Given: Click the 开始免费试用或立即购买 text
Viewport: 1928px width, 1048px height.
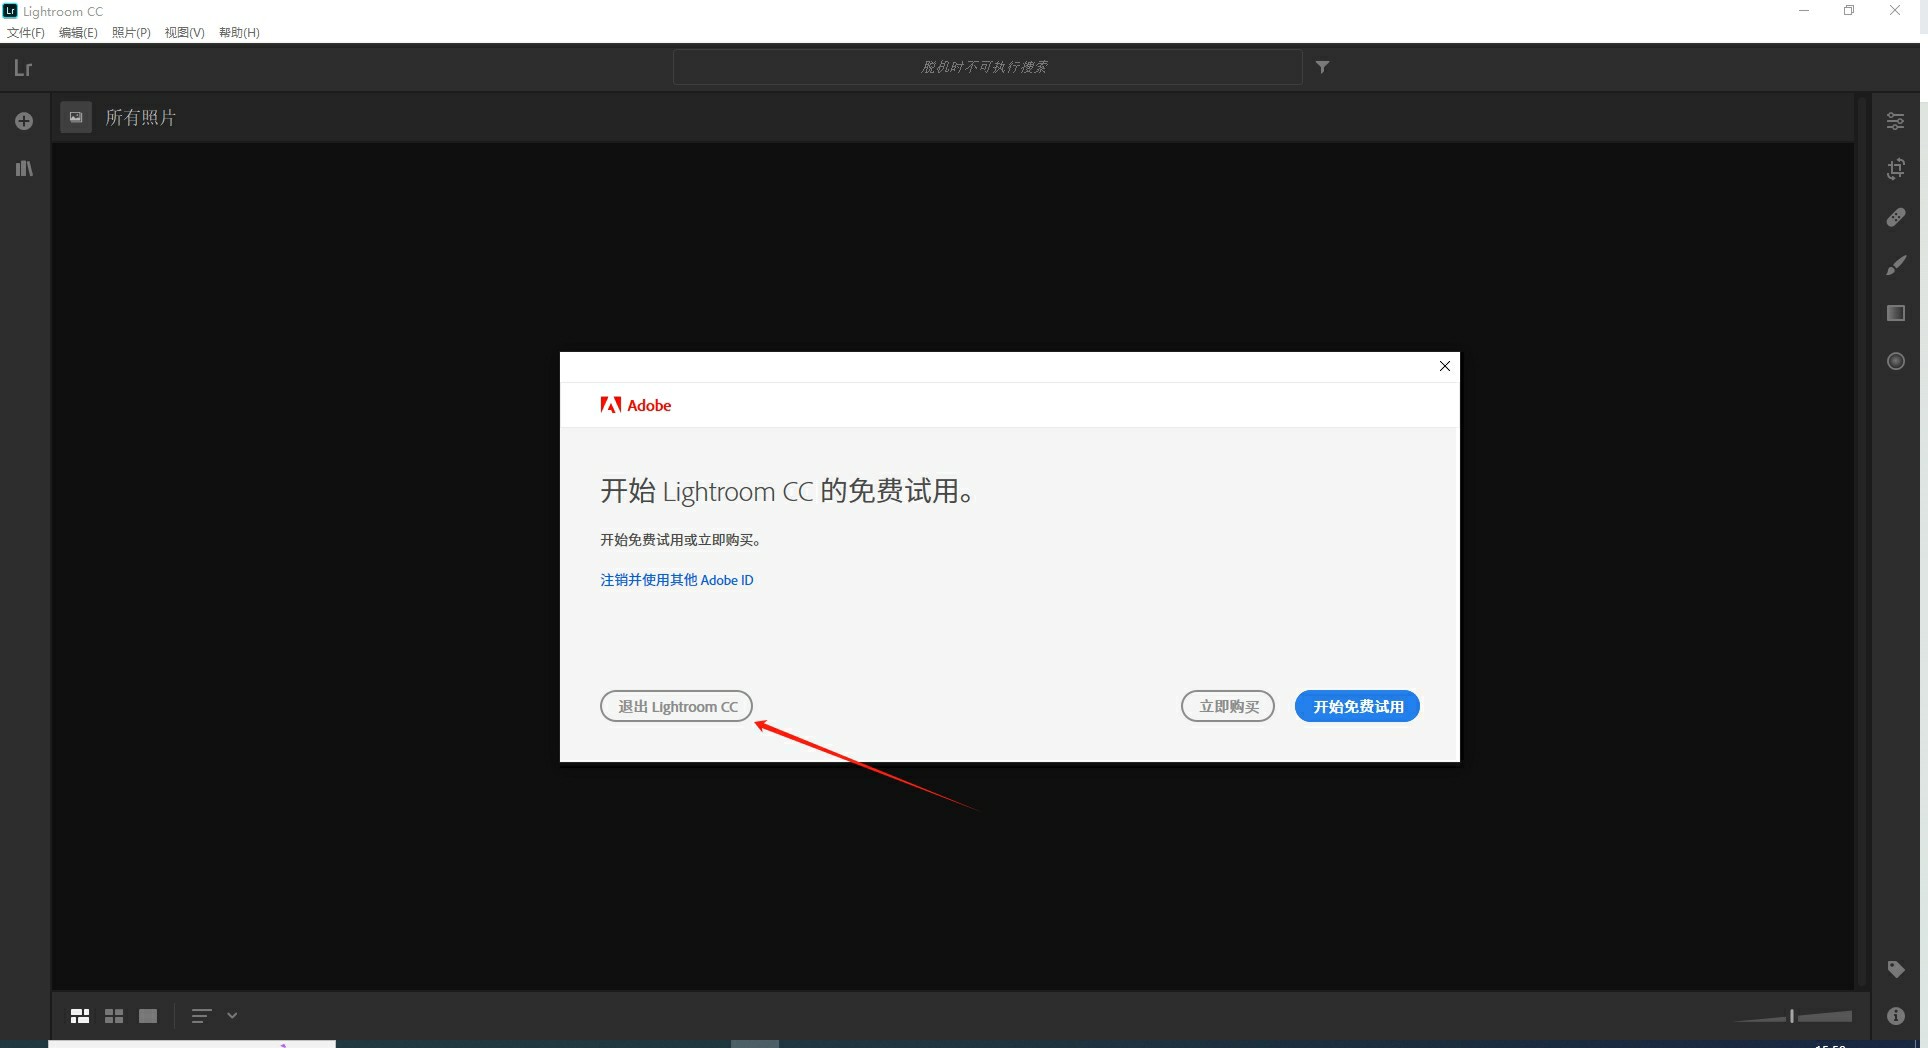Looking at the screenshot, I should [680, 540].
